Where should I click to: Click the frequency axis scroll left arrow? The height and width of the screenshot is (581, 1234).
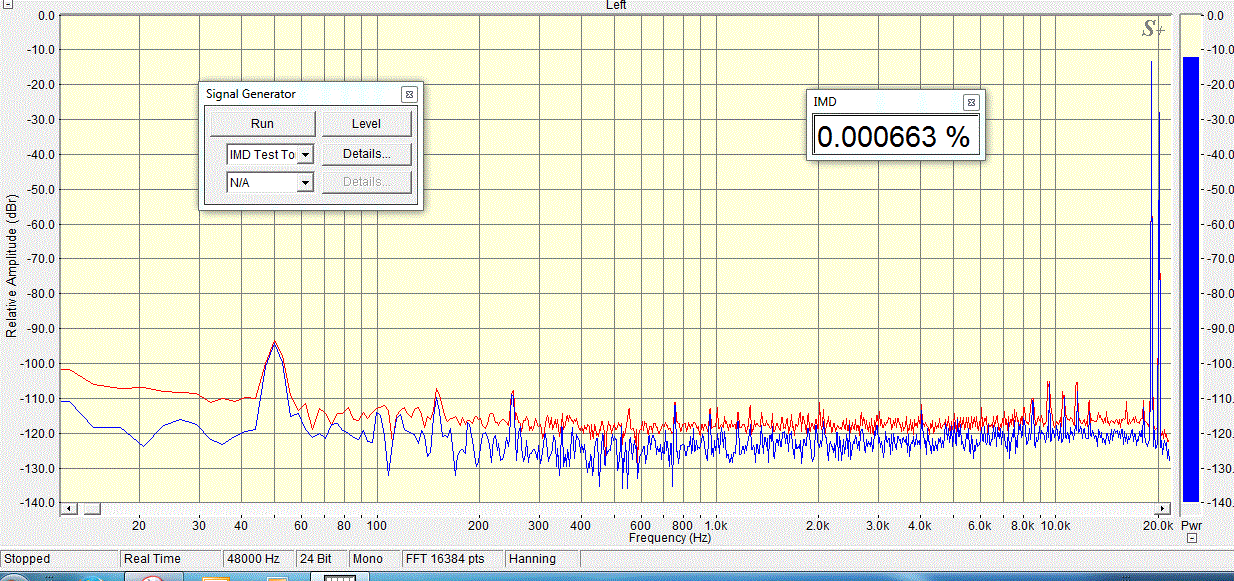[70, 509]
